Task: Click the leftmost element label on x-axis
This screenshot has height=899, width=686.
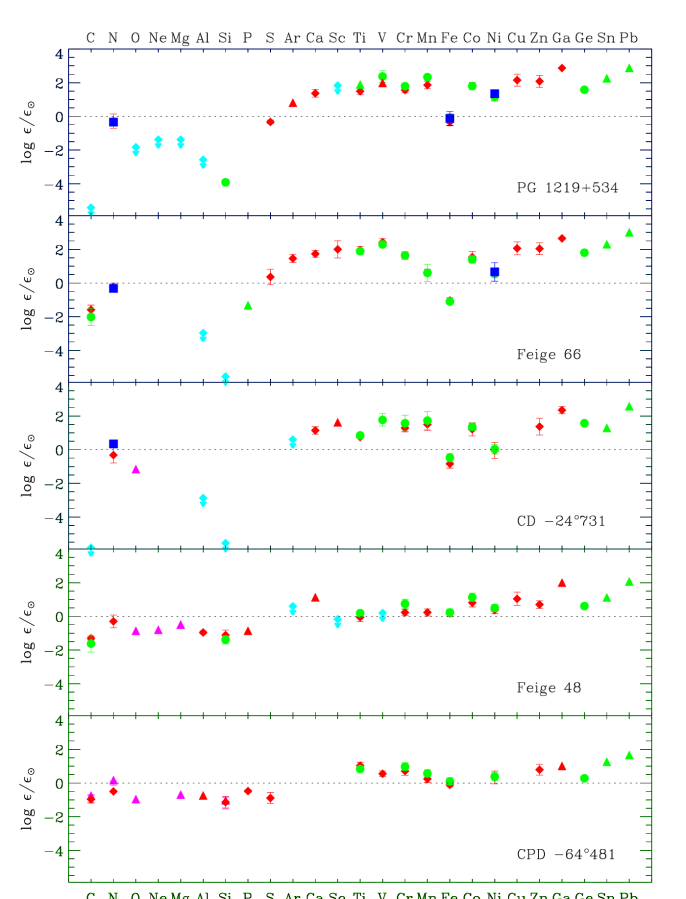Action: click(91, 895)
